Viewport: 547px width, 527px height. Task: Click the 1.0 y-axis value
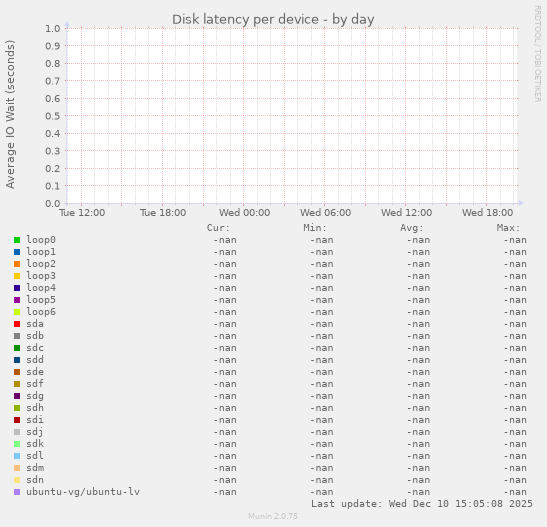click(53, 28)
